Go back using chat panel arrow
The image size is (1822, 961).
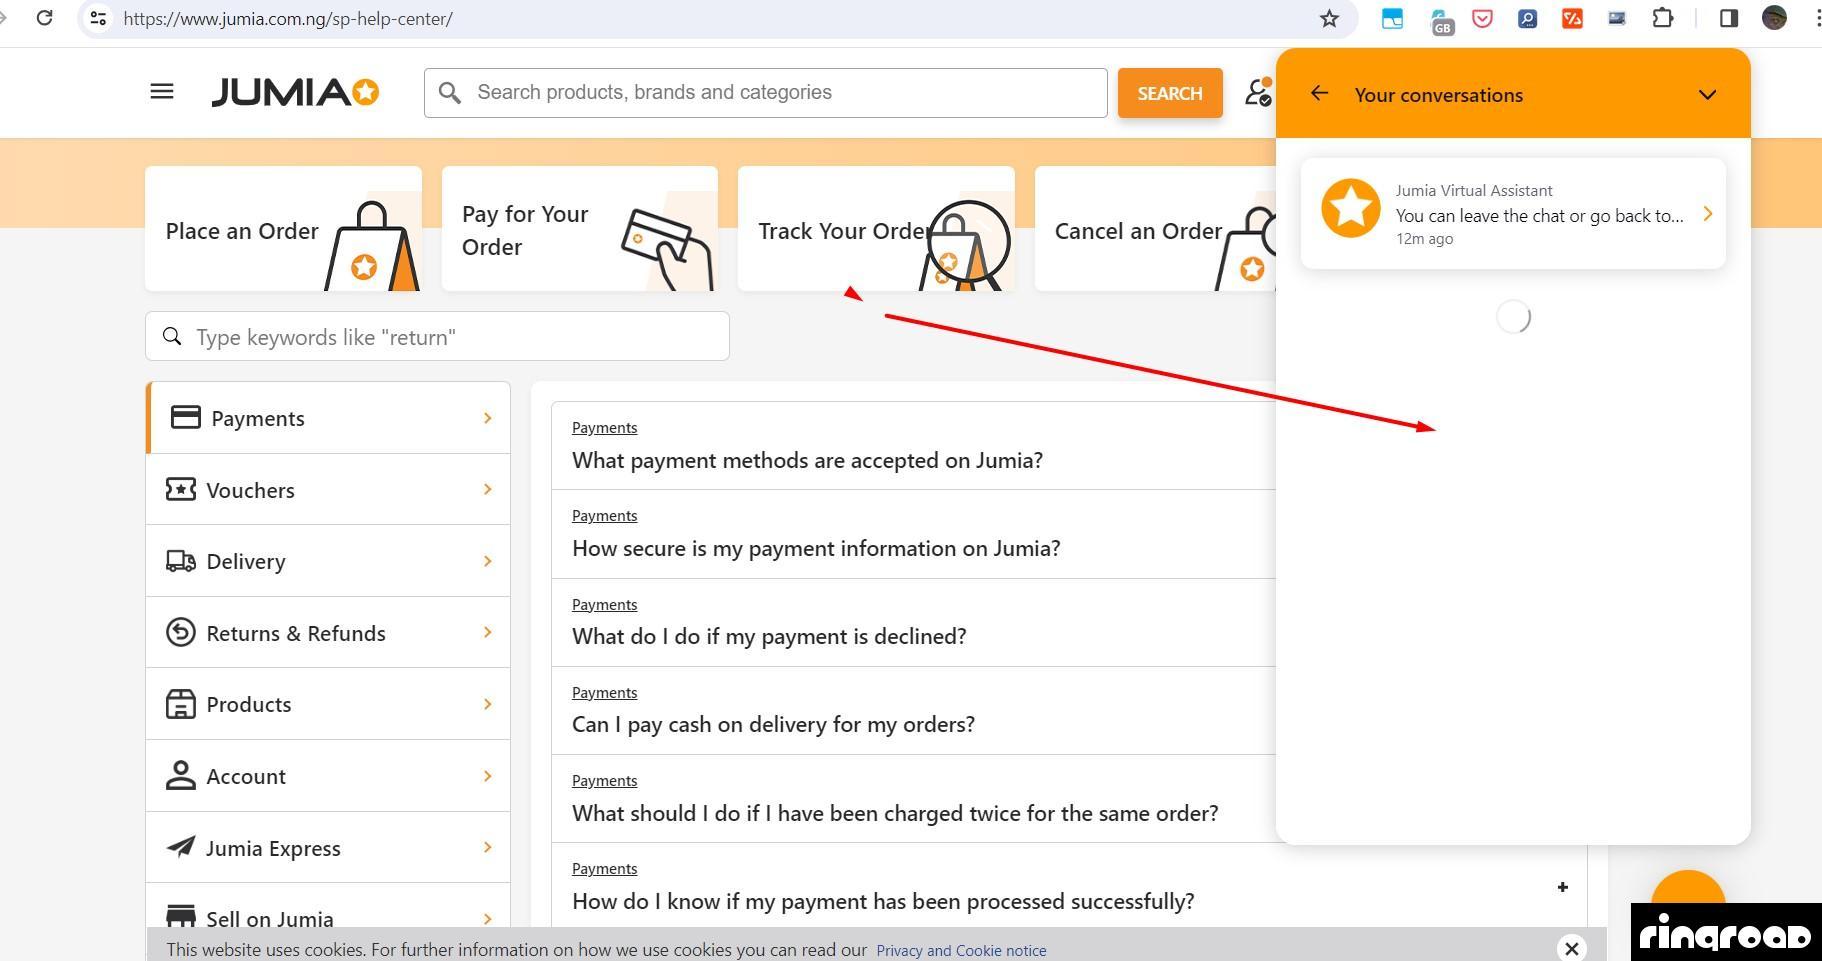pos(1319,94)
